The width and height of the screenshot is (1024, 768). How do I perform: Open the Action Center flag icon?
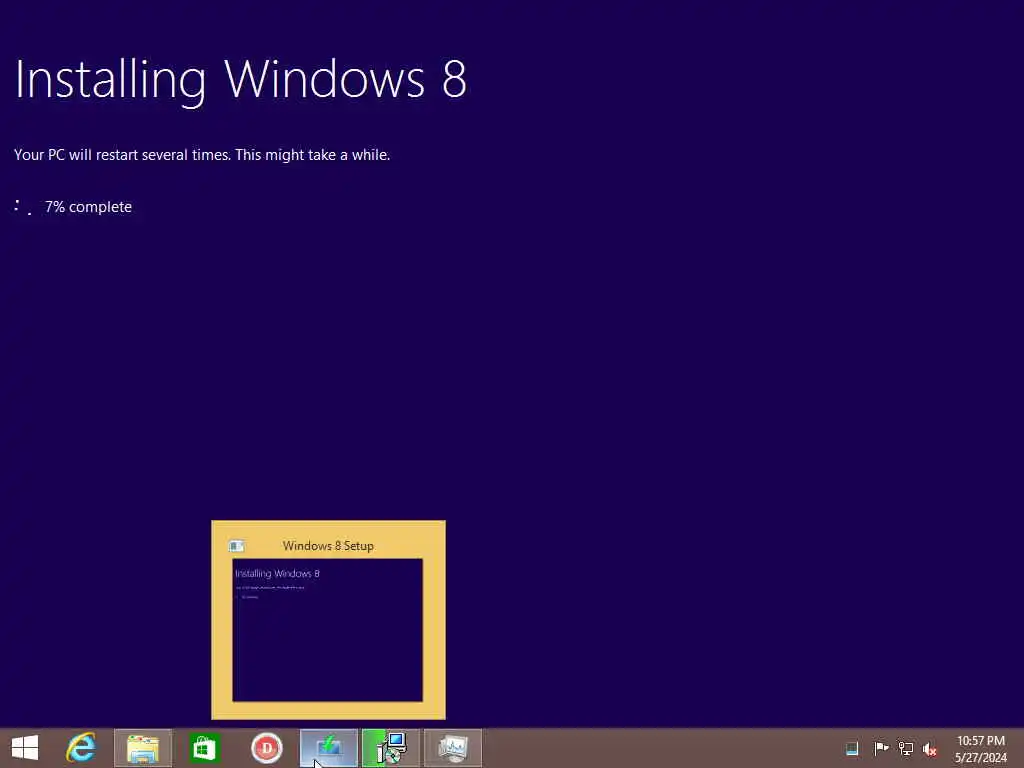click(x=881, y=748)
